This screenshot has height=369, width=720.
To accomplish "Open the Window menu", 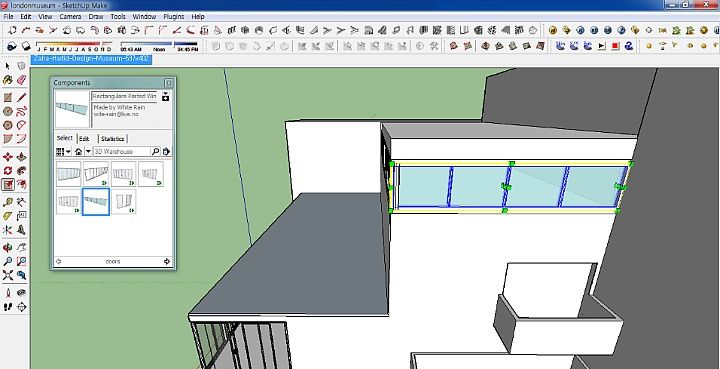I will point(144,17).
